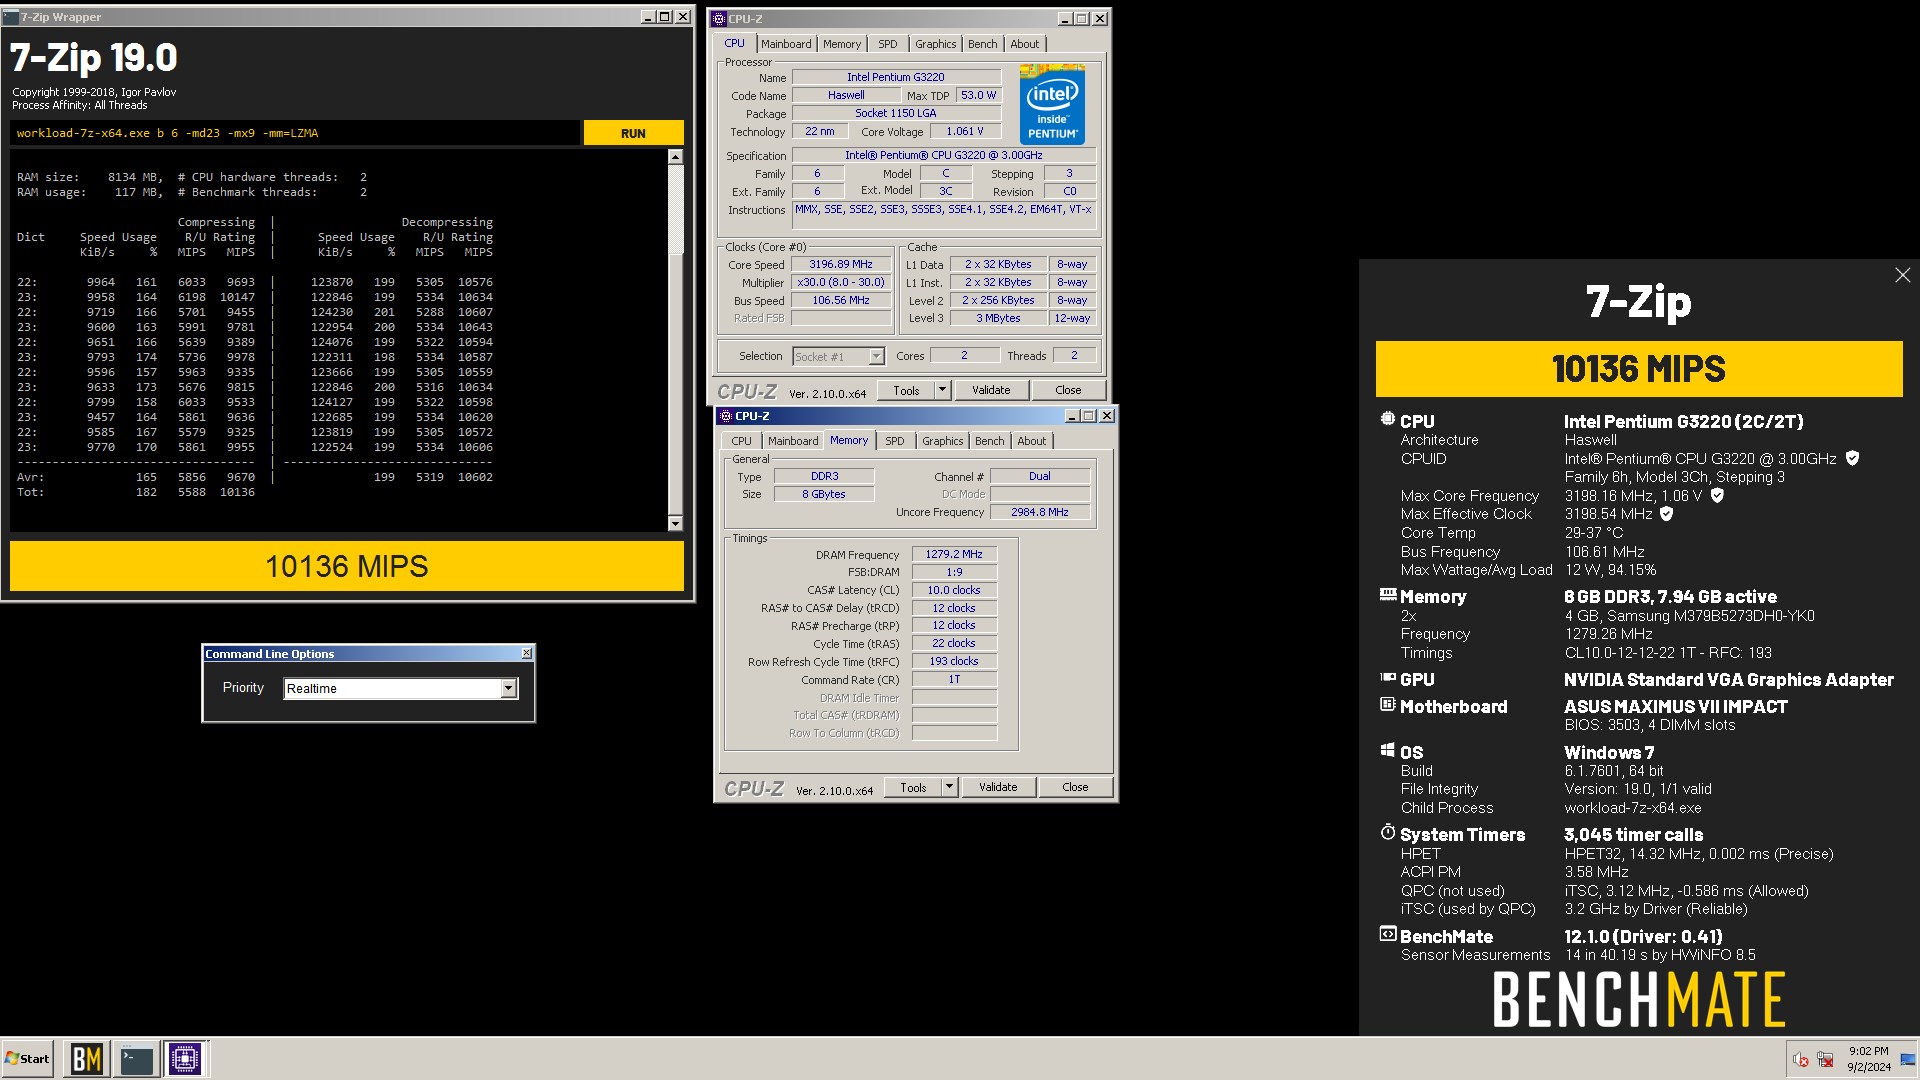Screen dimensions: 1920x1080
Task: Open Tools dropdown arrow in lower CPU-Z
Action: [x=949, y=787]
